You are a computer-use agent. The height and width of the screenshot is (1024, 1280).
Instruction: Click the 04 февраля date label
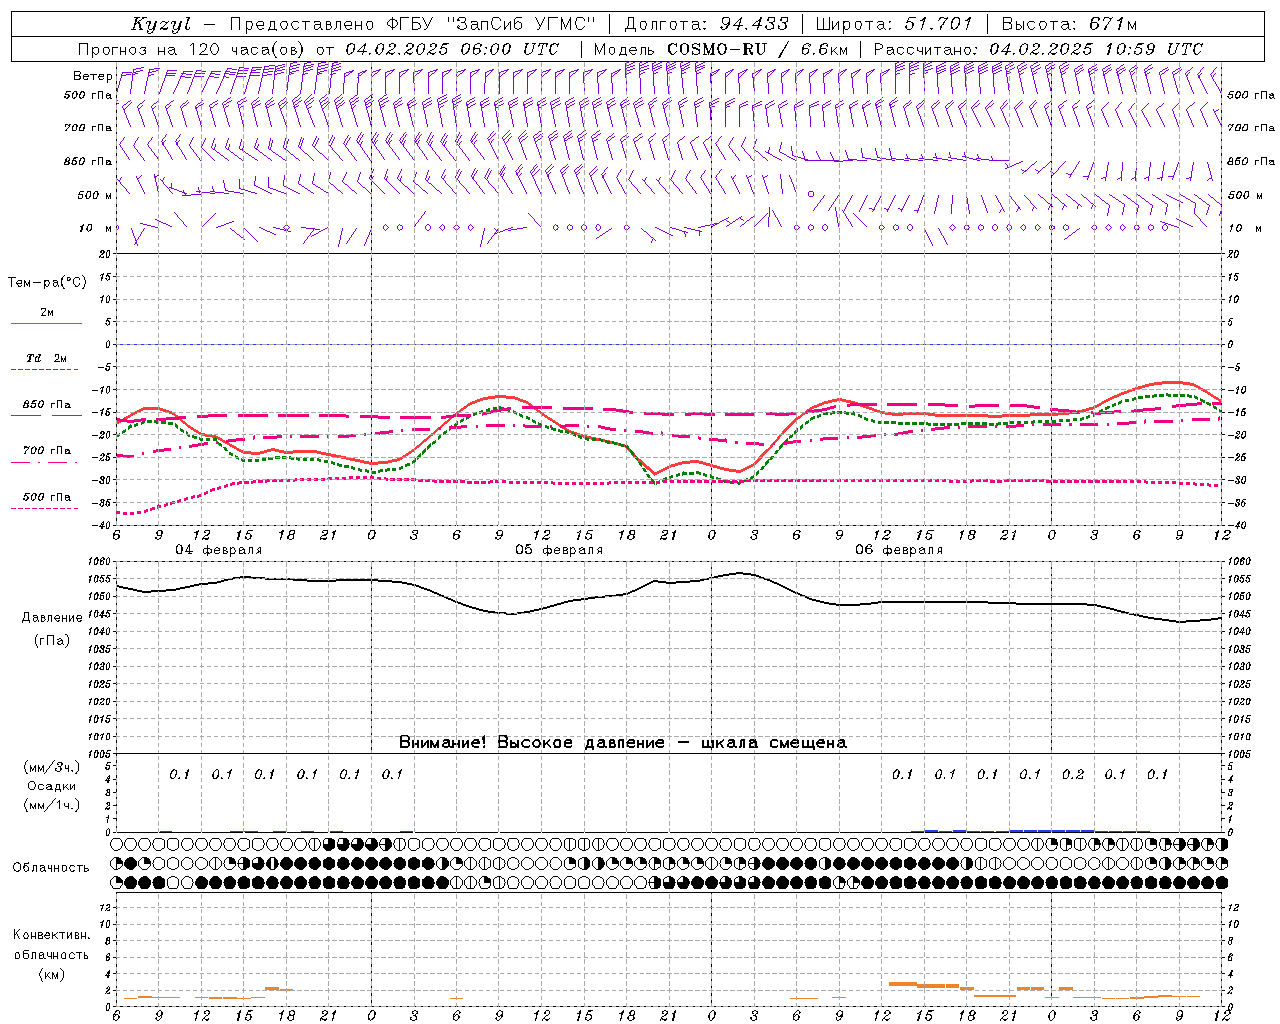pyautogui.click(x=219, y=550)
